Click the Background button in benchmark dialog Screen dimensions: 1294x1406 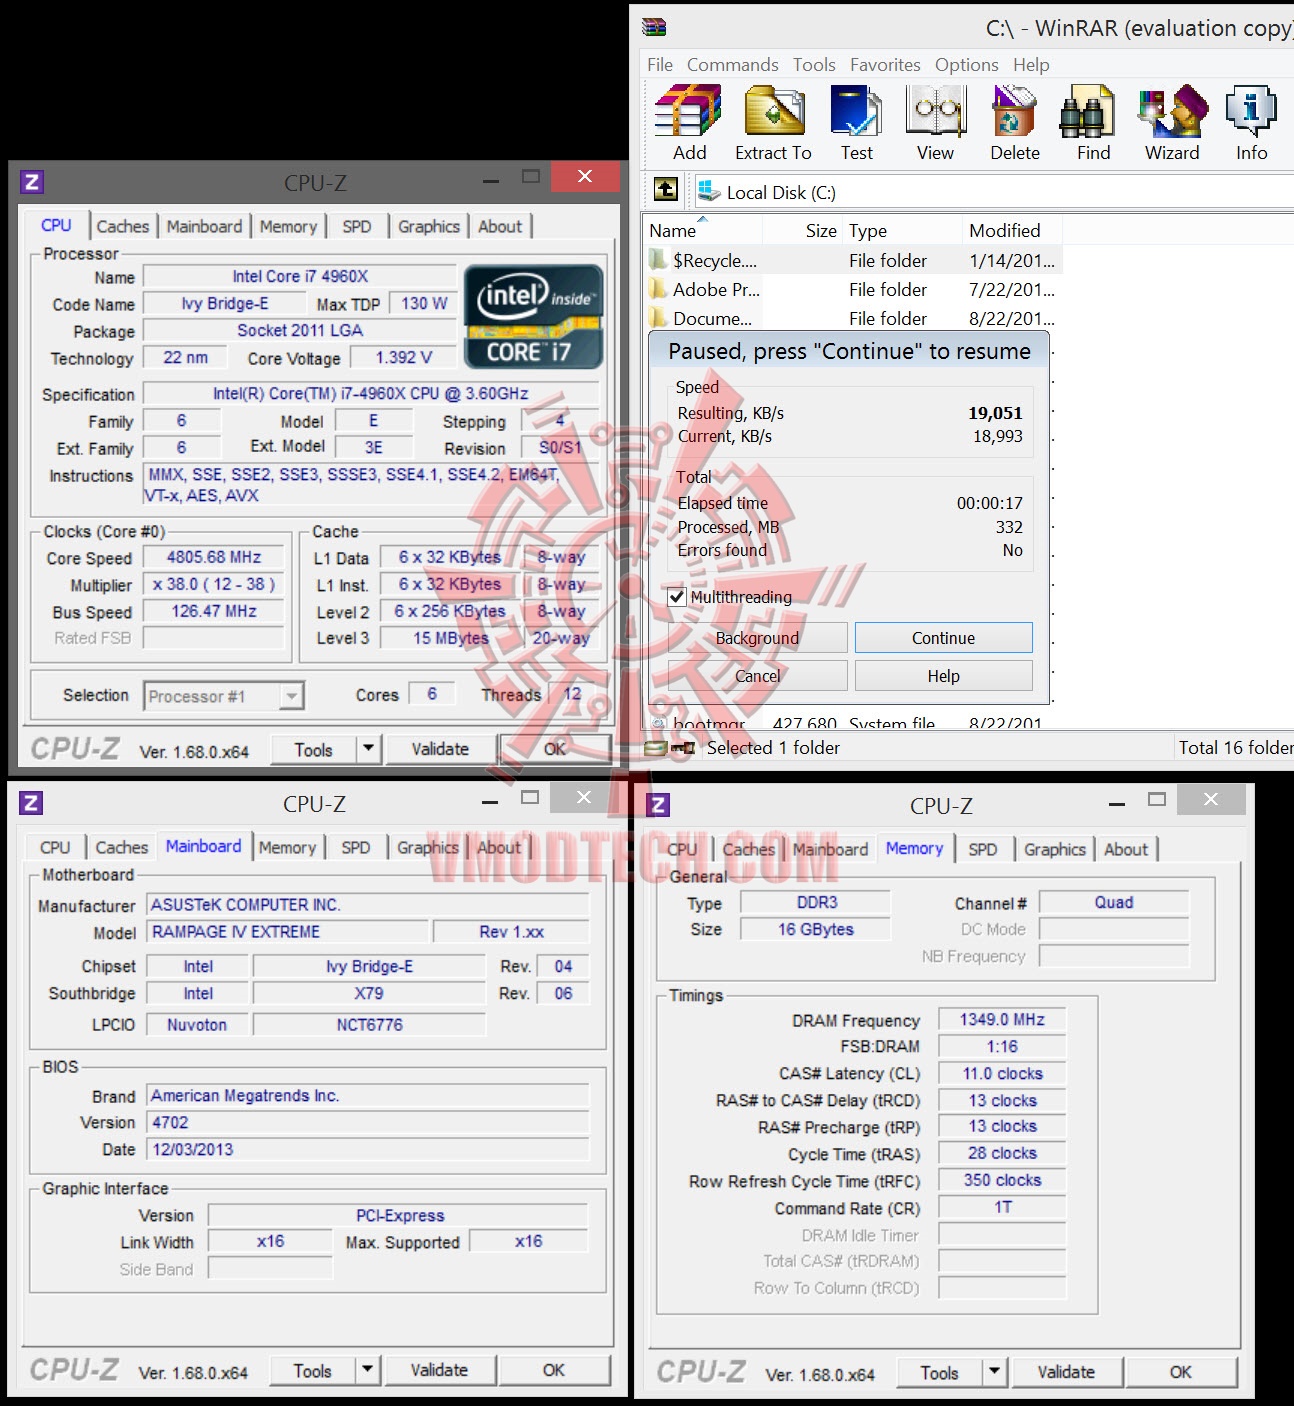click(757, 638)
